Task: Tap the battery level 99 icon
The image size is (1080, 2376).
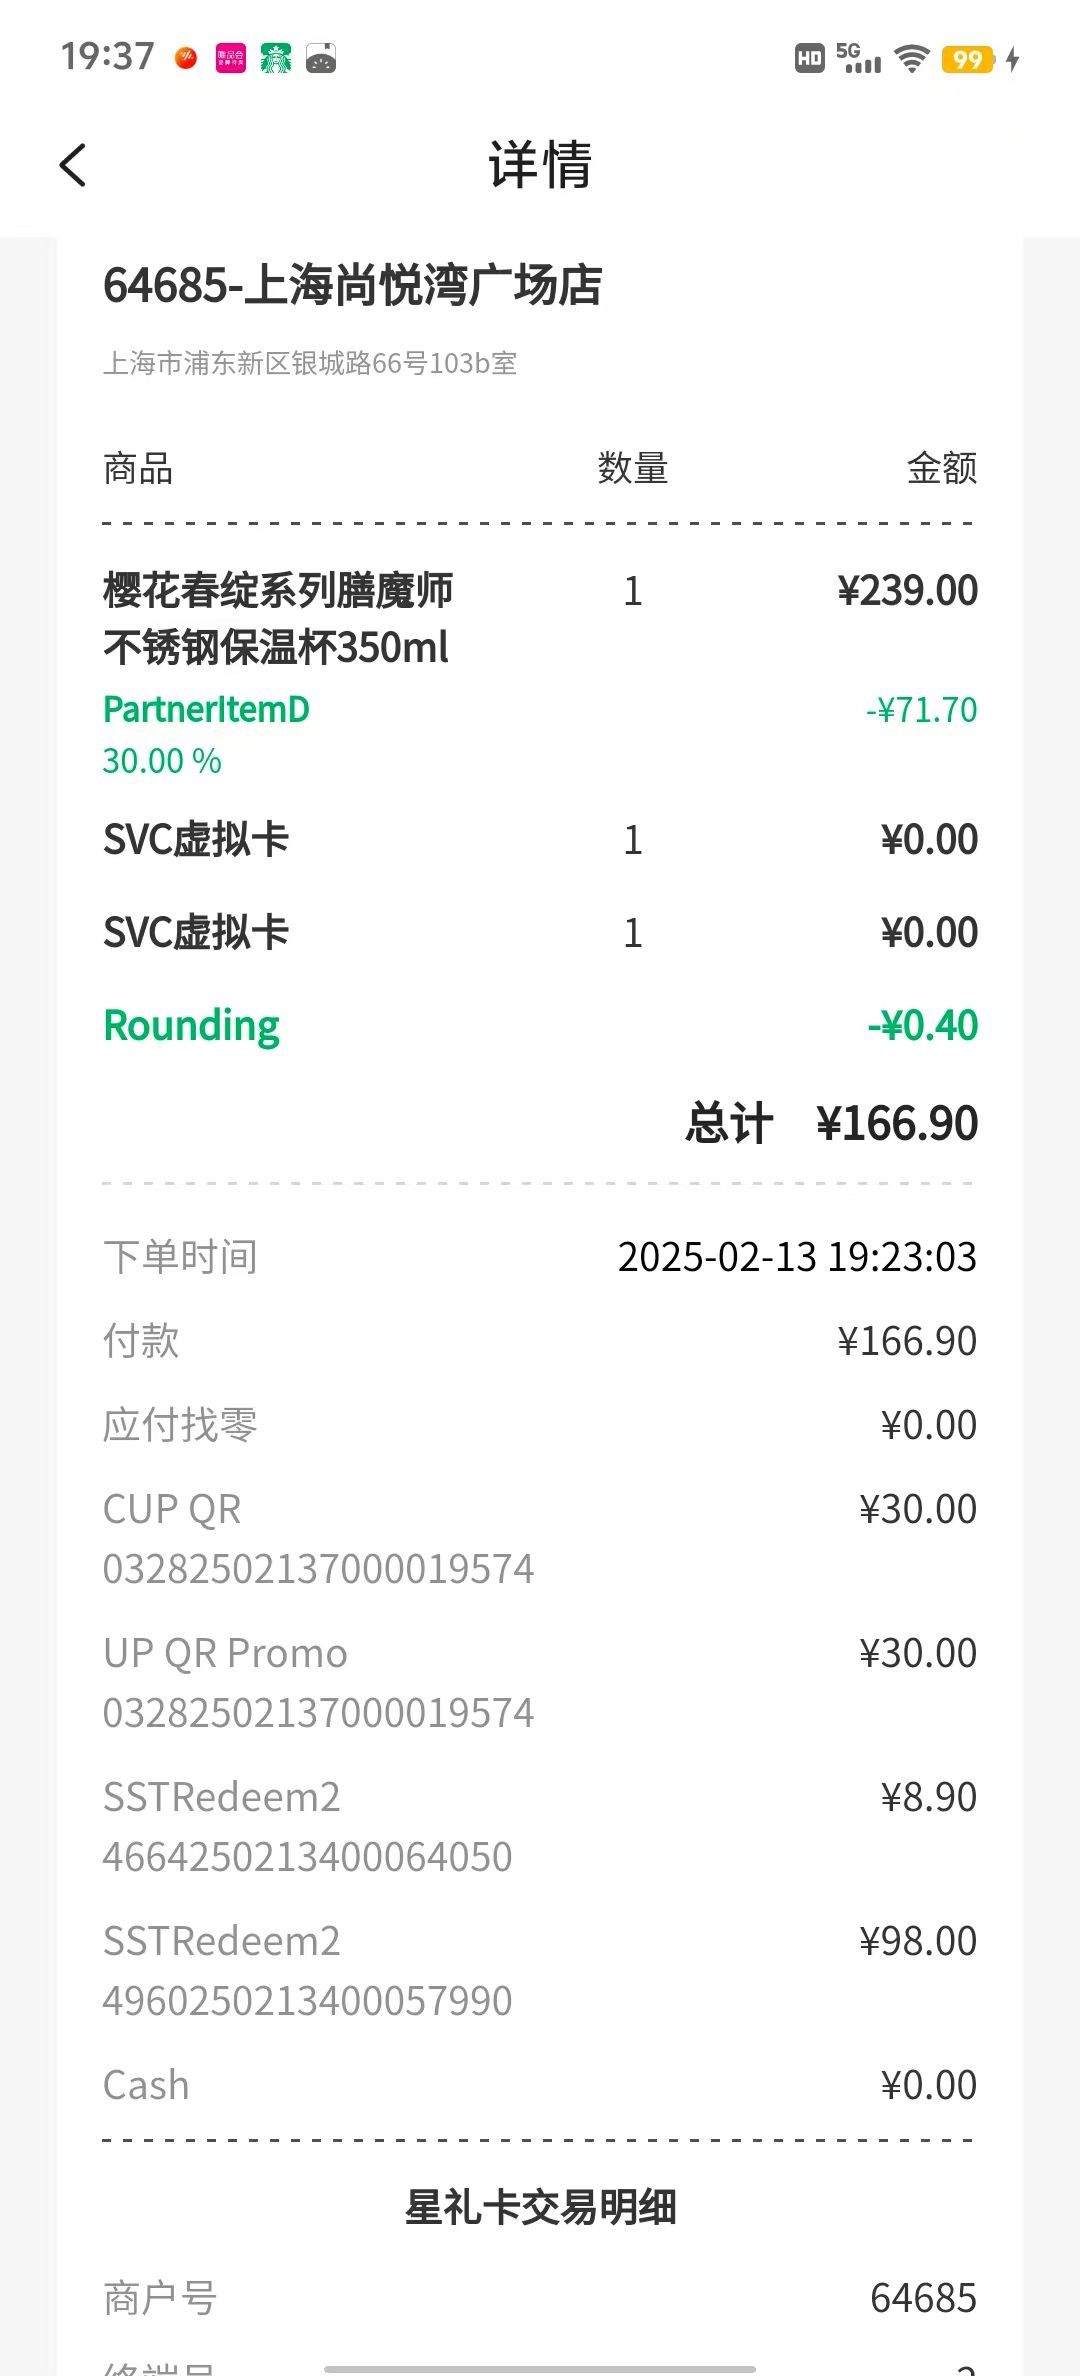Action: [967, 60]
